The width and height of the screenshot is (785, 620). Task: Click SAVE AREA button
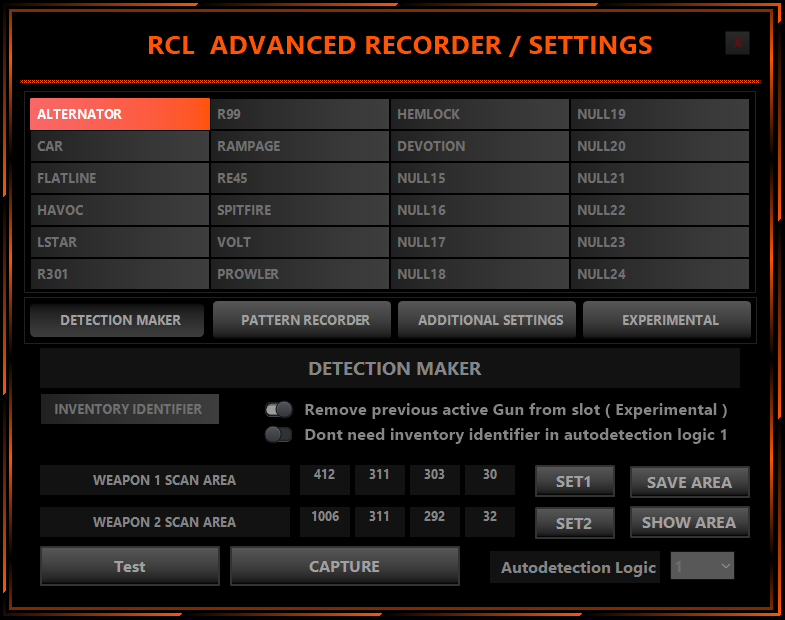click(x=689, y=482)
